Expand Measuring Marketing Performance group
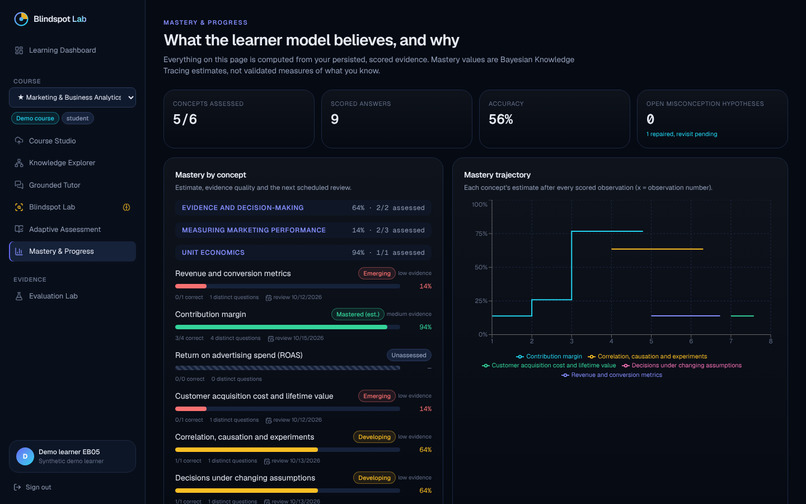Image resolution: width=806 pixels, height=504 pixels. pos(303,230)
